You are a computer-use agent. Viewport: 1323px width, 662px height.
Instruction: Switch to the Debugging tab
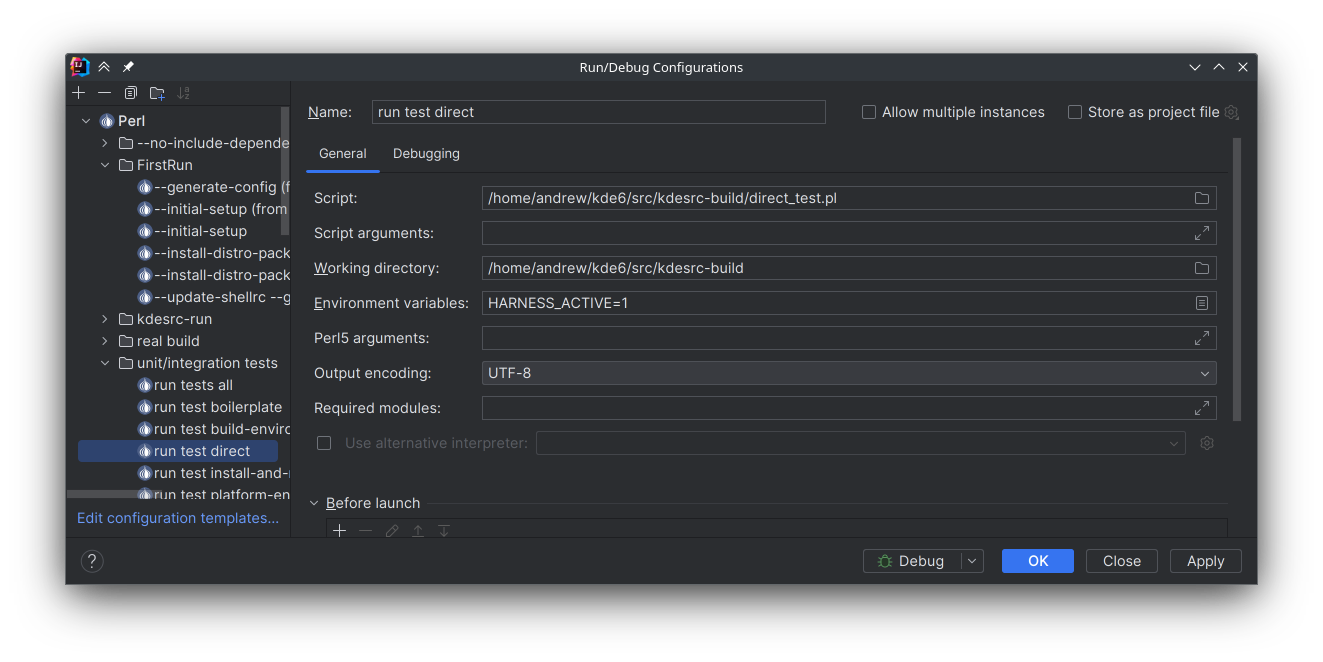tap(426, 153)
